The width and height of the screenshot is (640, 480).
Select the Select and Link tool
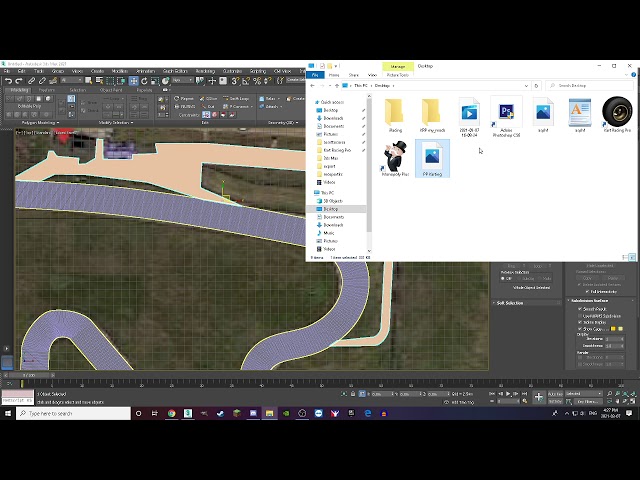tap(31, 81)
